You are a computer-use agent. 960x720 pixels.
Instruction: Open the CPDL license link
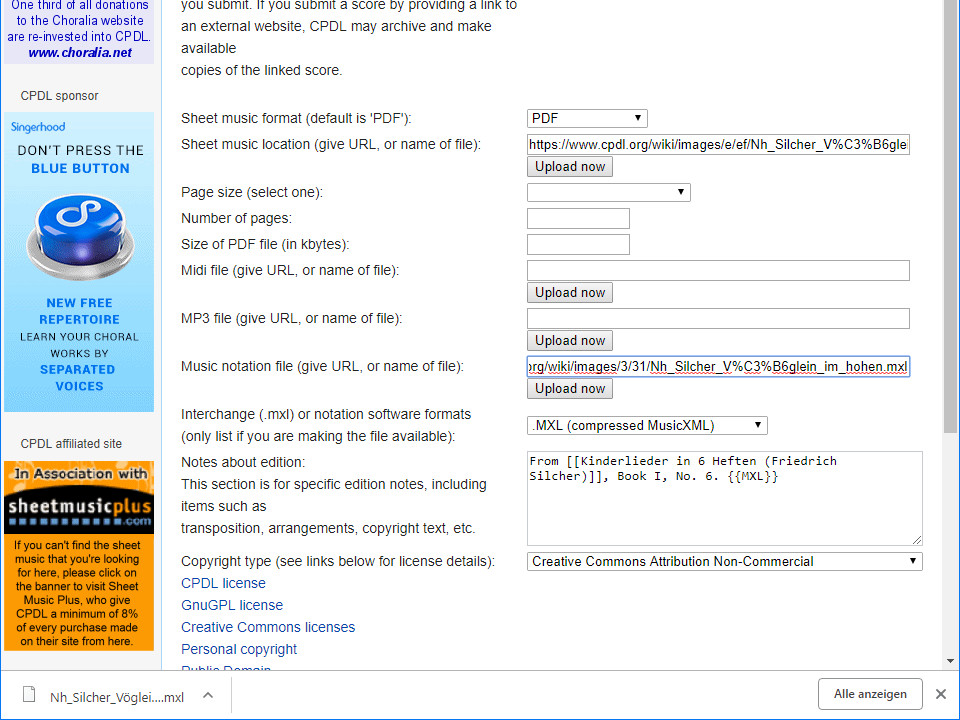point(223,583)
